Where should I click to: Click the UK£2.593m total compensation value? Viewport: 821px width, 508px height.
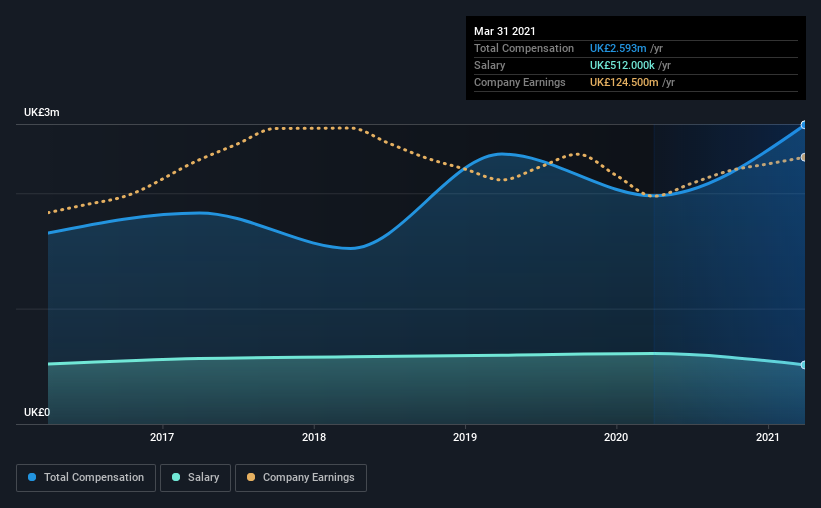click(x=618, y=48)
